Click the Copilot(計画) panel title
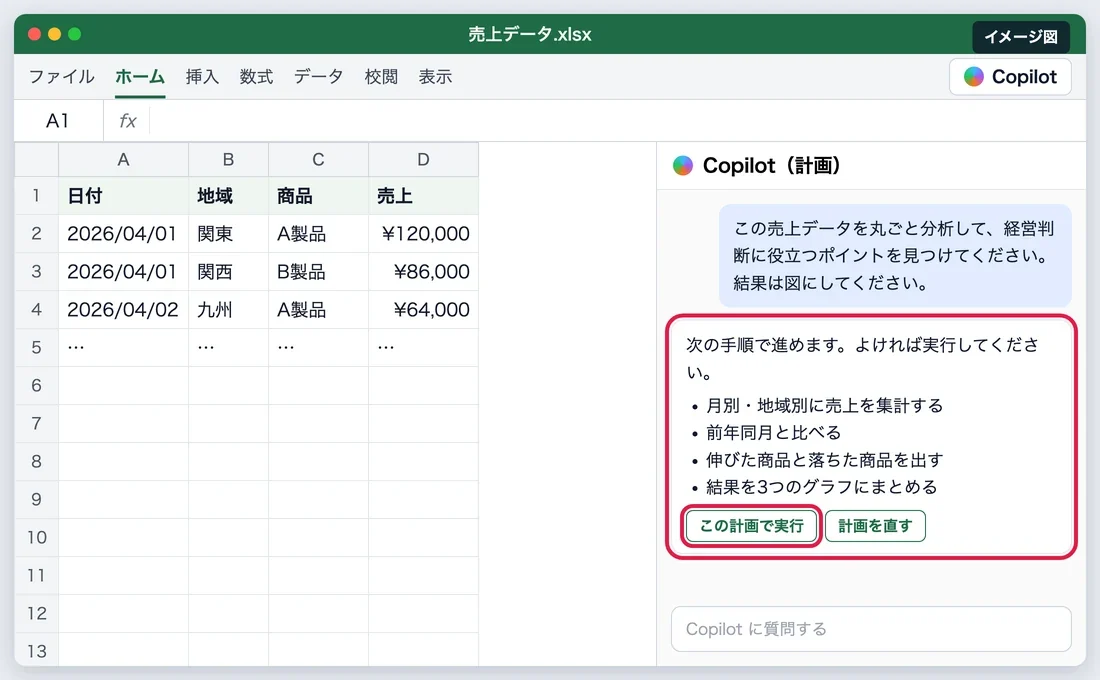The image size is (1100, 680). tap(771, 166)
